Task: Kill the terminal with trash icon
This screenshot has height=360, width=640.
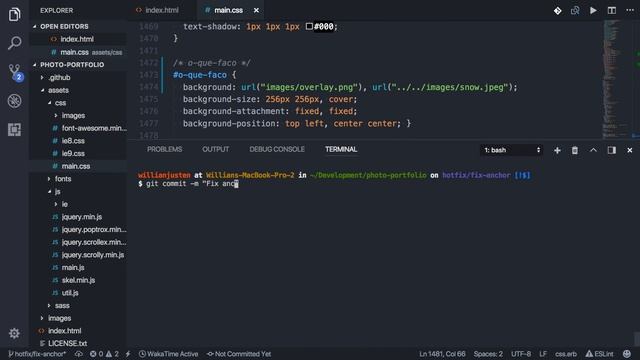Action: point(575,151)
